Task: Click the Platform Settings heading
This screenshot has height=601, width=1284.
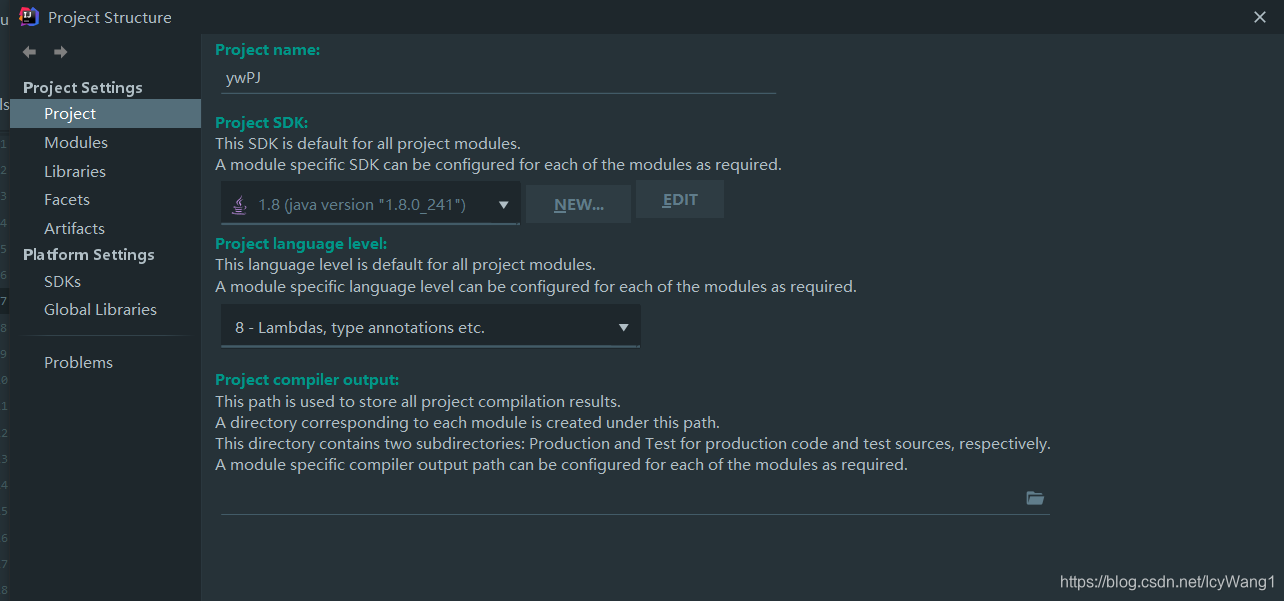Action: click(89, 255)
